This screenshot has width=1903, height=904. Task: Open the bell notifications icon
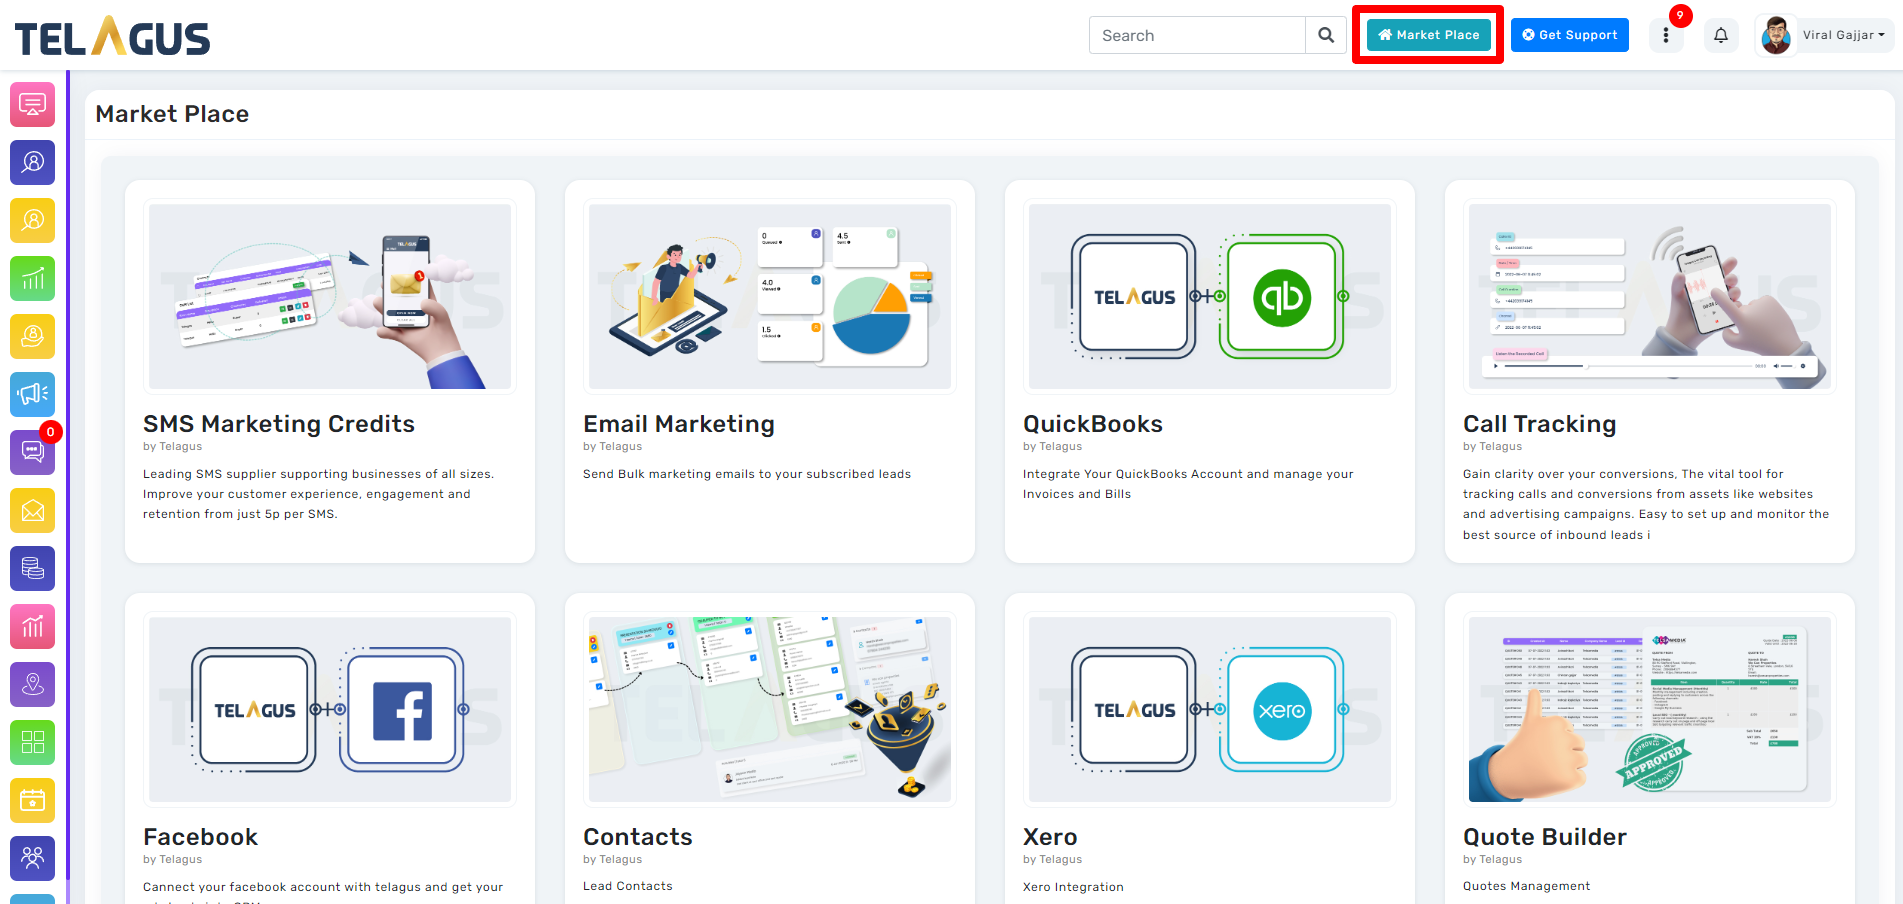tap(1721, 35)
